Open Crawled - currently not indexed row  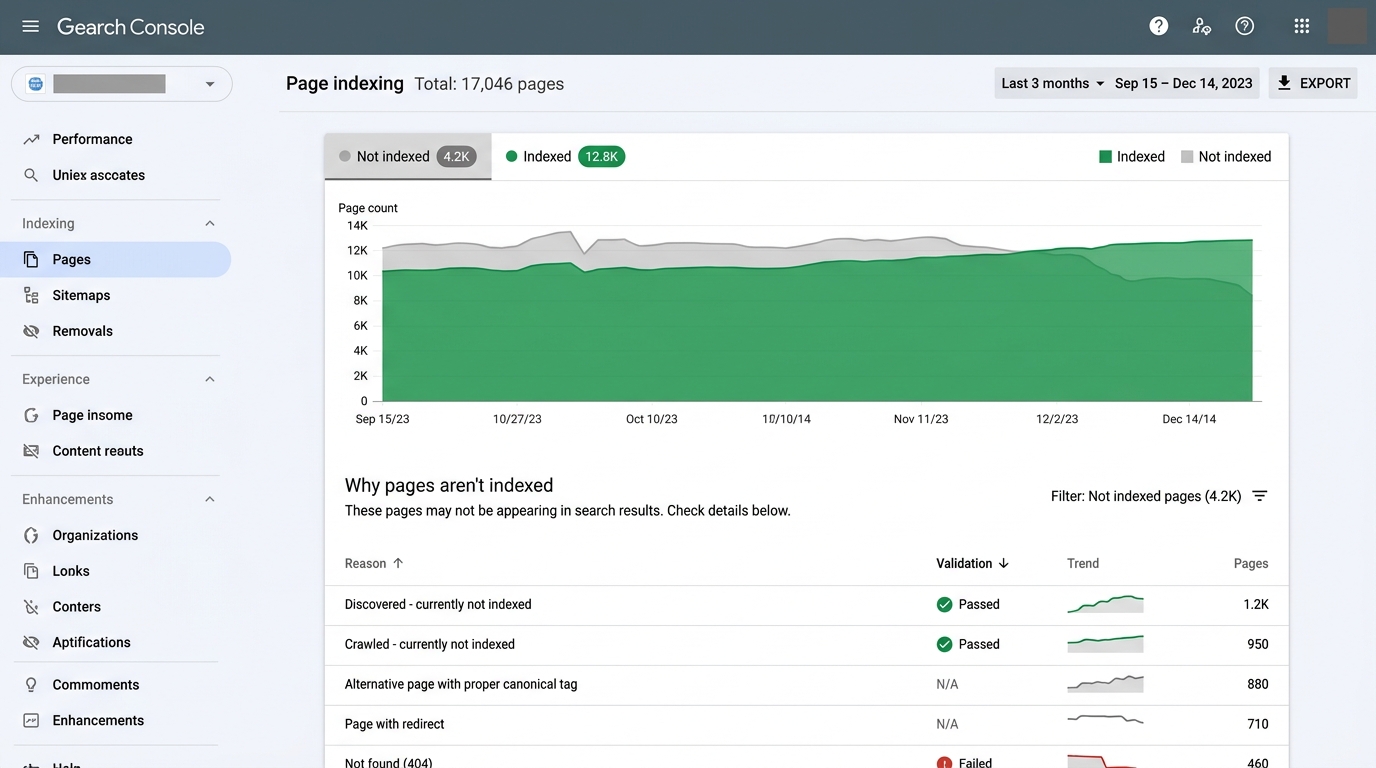coord(807,644)
